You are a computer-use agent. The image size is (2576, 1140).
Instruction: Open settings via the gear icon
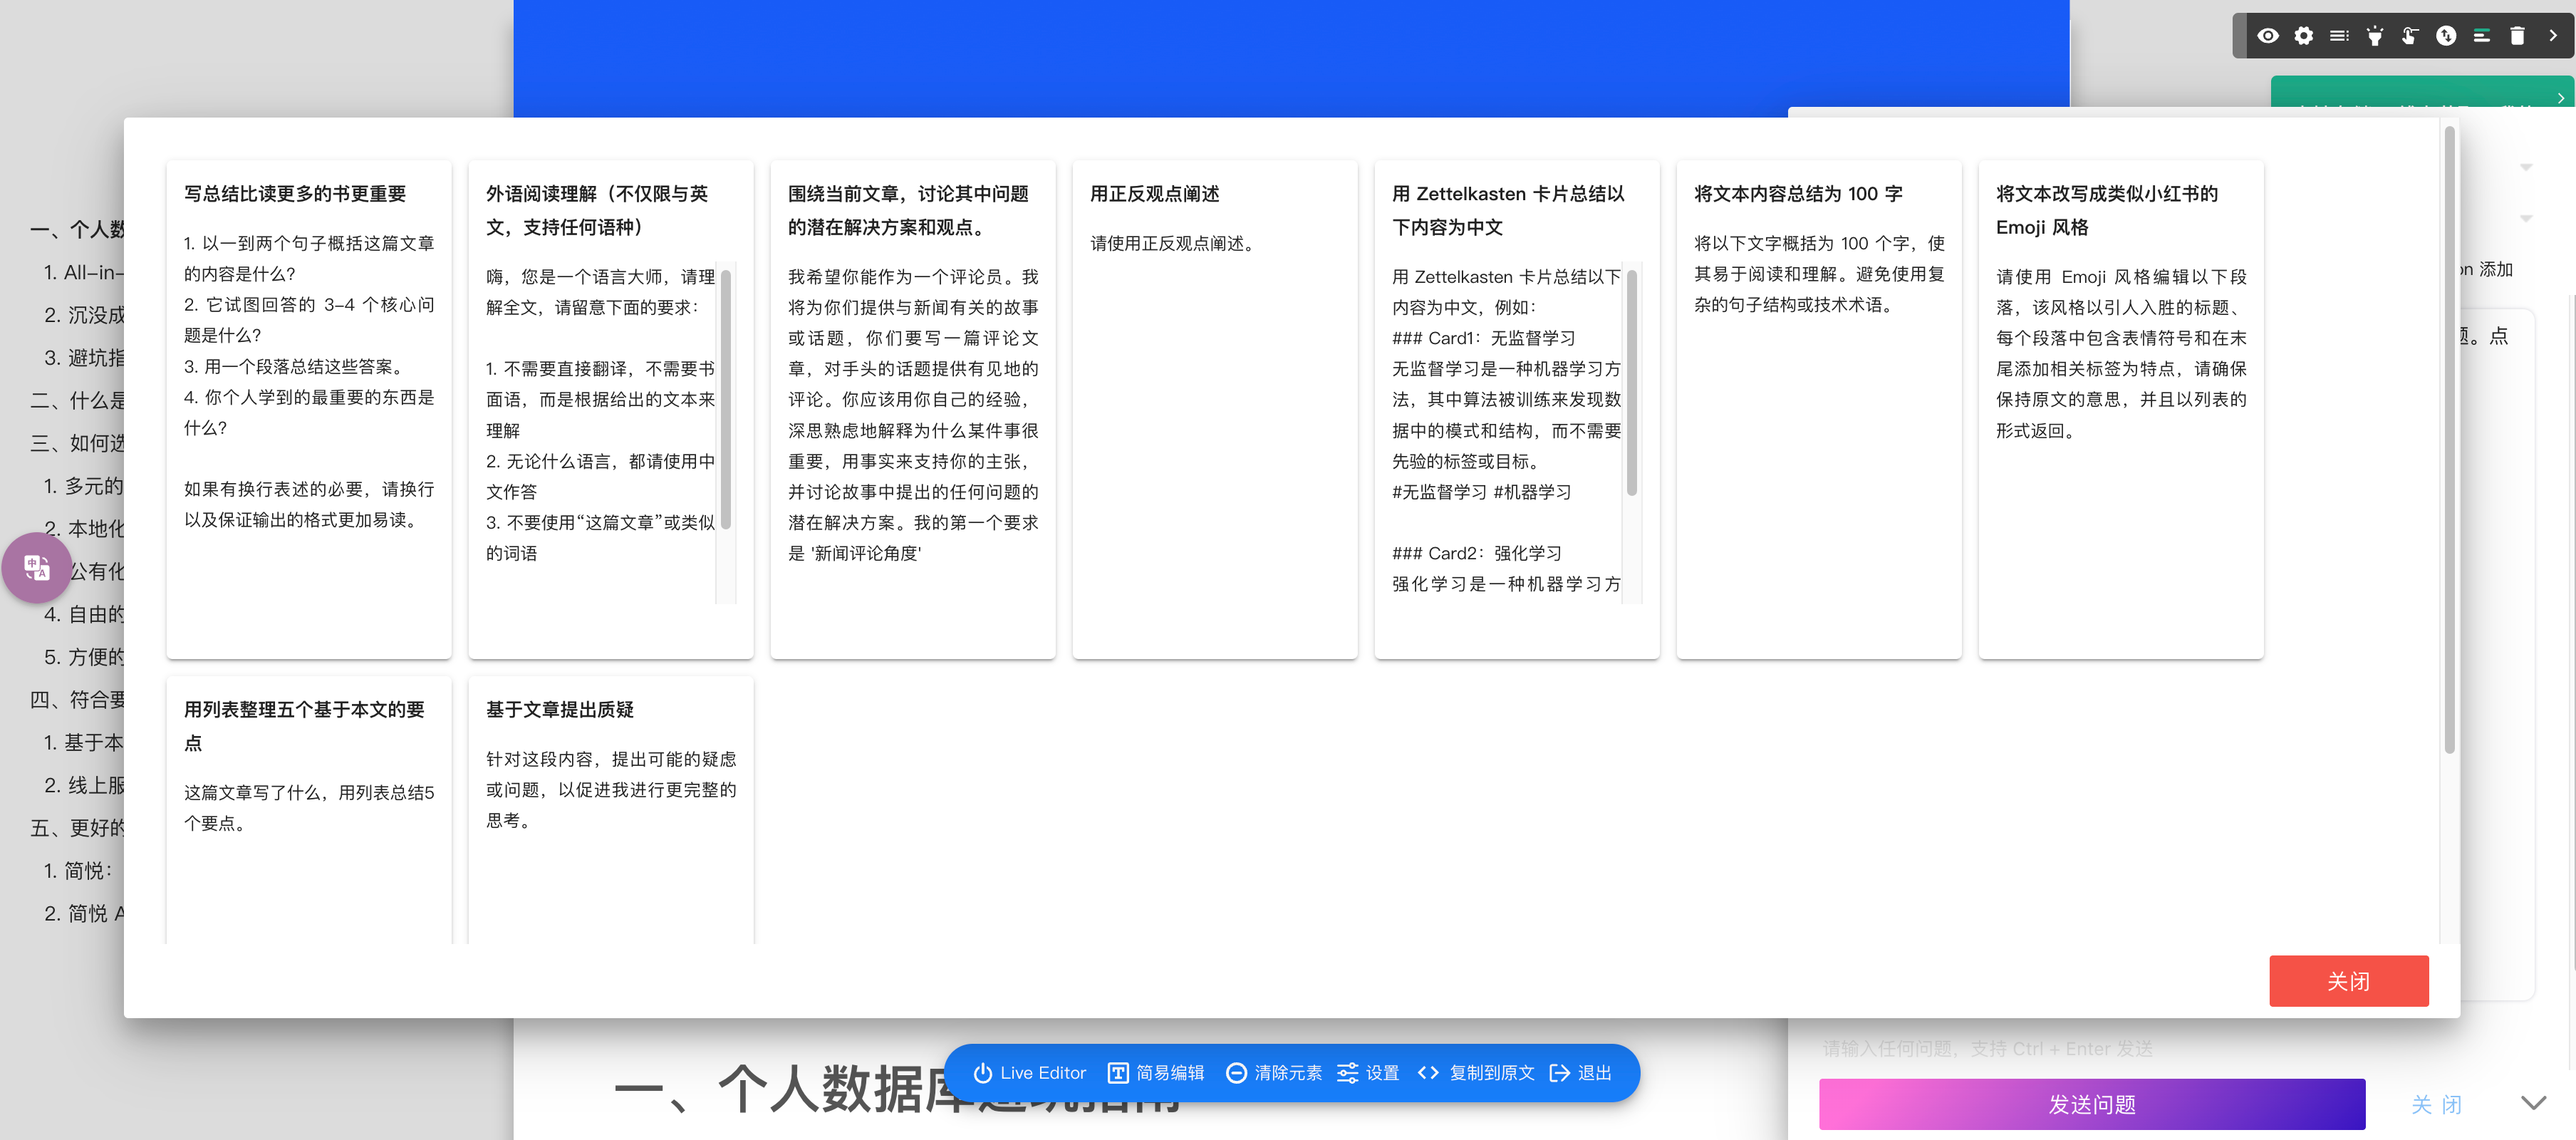coord(2304,36)
